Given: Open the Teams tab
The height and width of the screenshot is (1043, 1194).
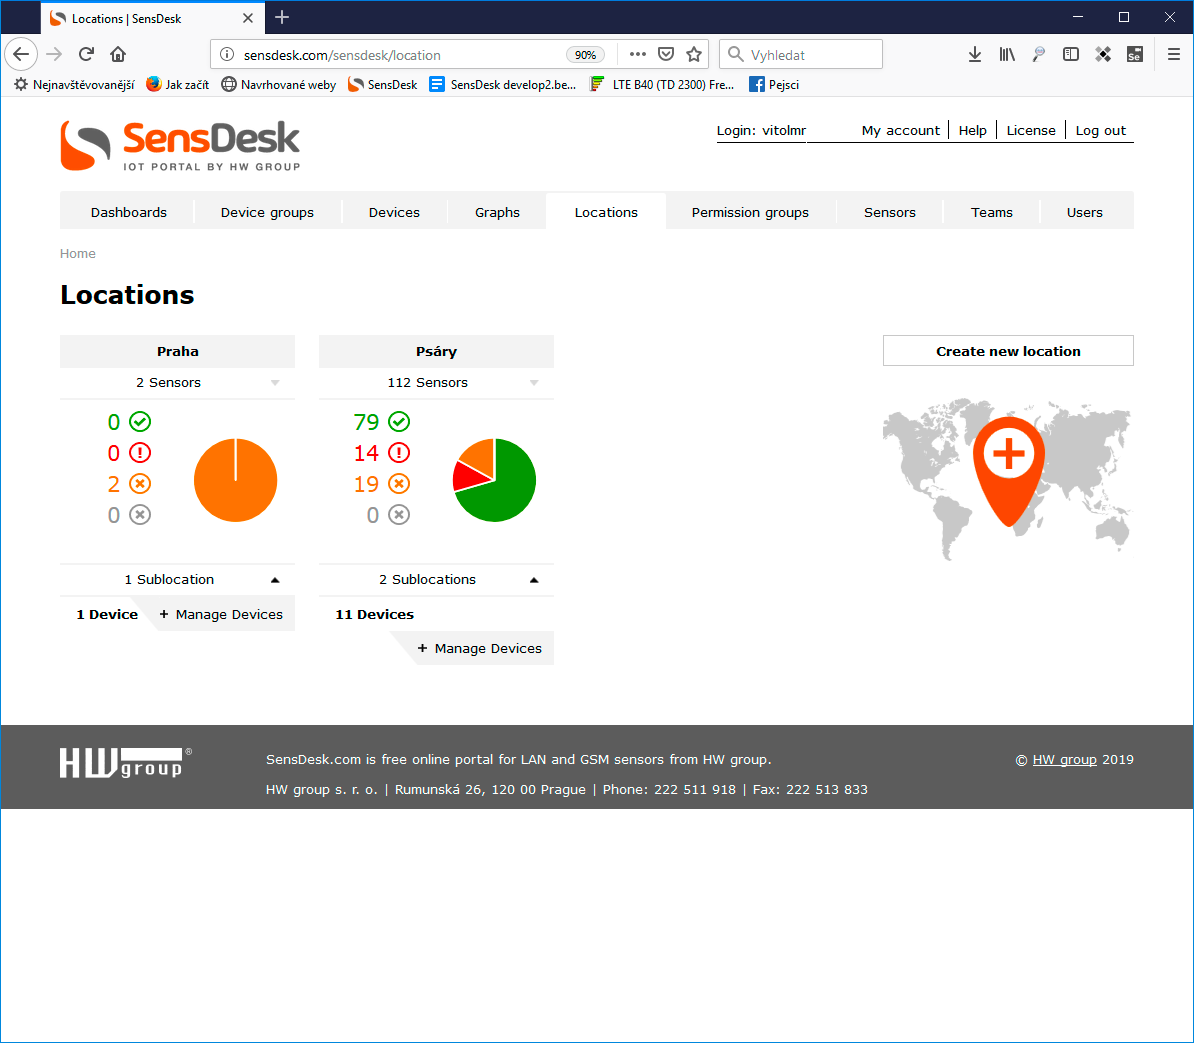Looking at the screenshot, I should coord(991,212).
